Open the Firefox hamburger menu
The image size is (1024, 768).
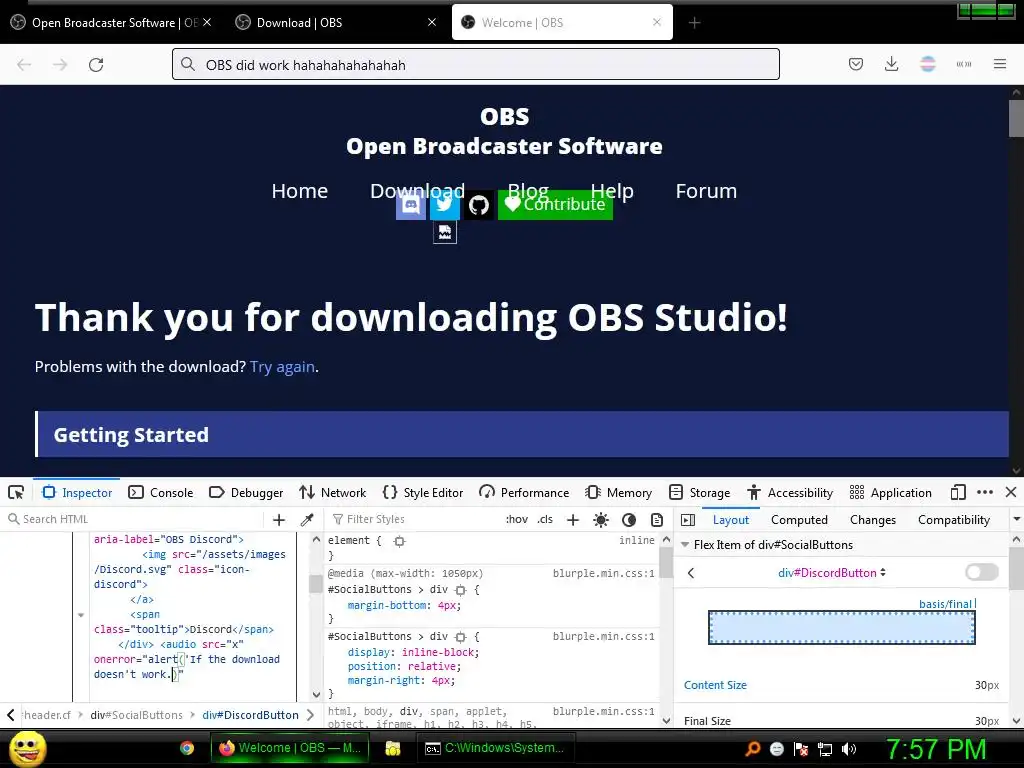click(999, 64)
